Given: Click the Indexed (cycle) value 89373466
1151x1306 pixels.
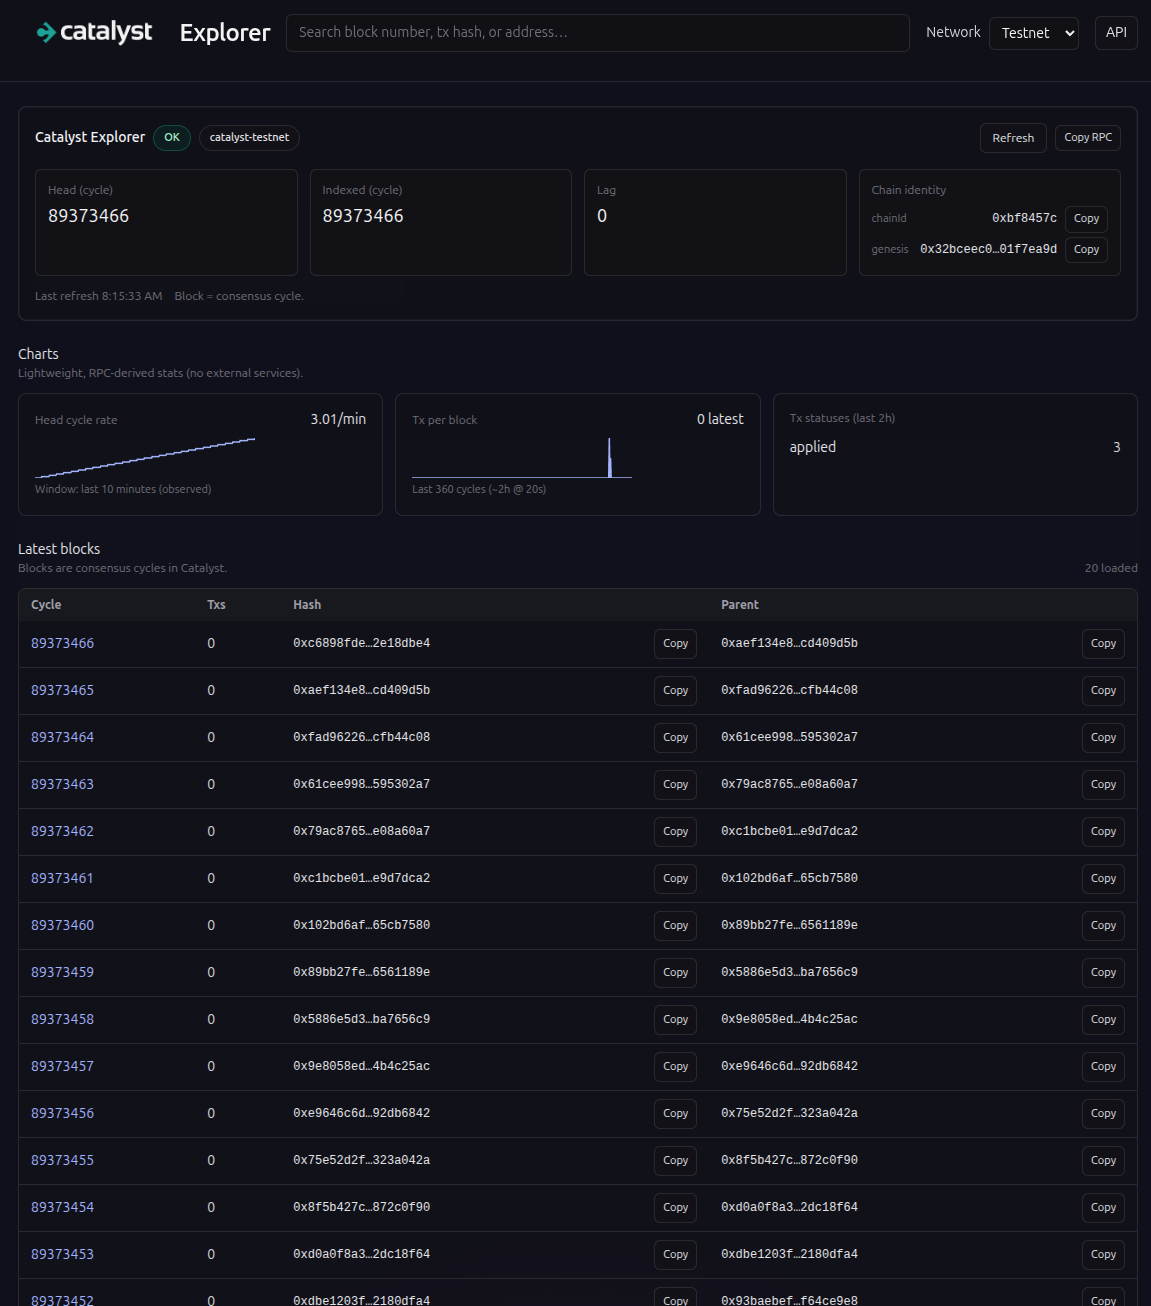Looking at the screenshot, I should click(x=363, y=216).
